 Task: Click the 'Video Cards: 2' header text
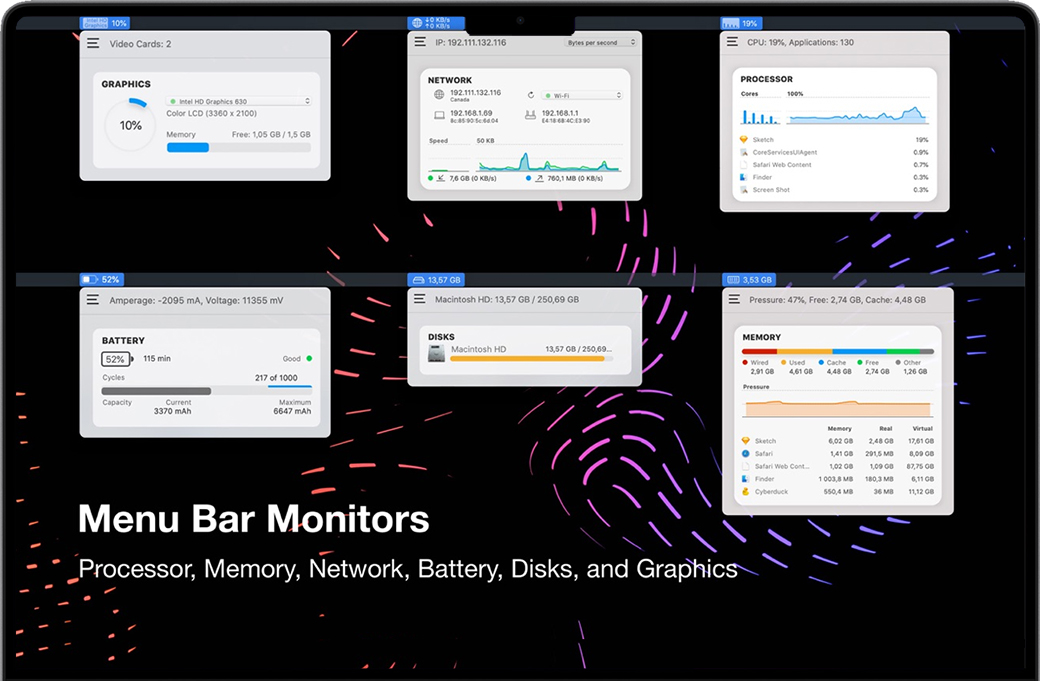click(140, 44)
